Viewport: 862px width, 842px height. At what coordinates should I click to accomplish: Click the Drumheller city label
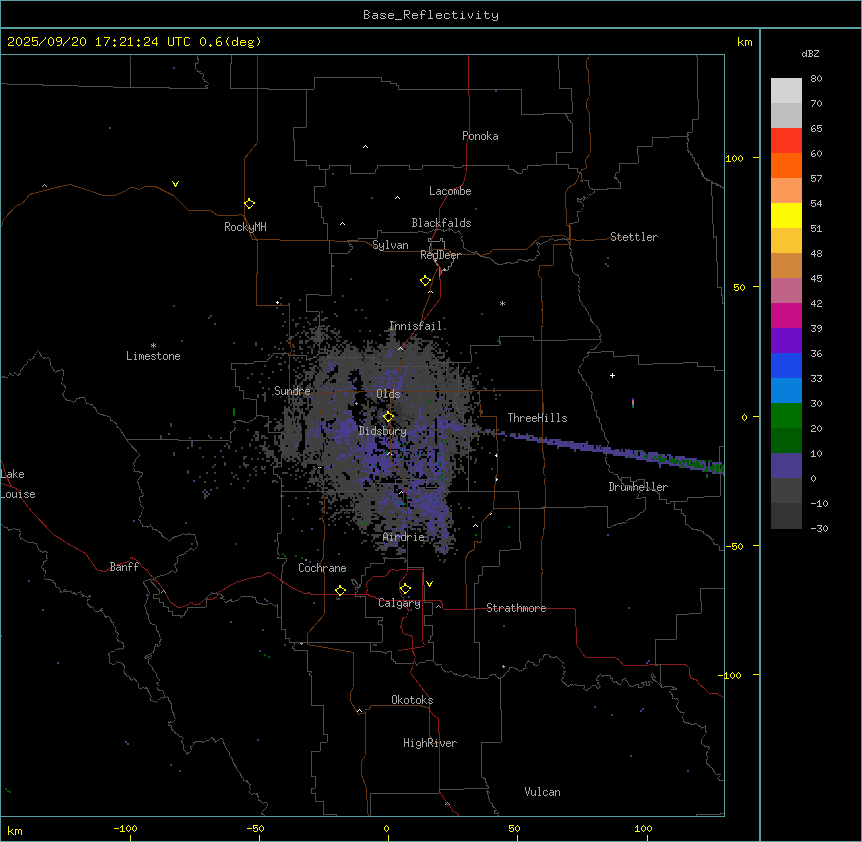637,487
